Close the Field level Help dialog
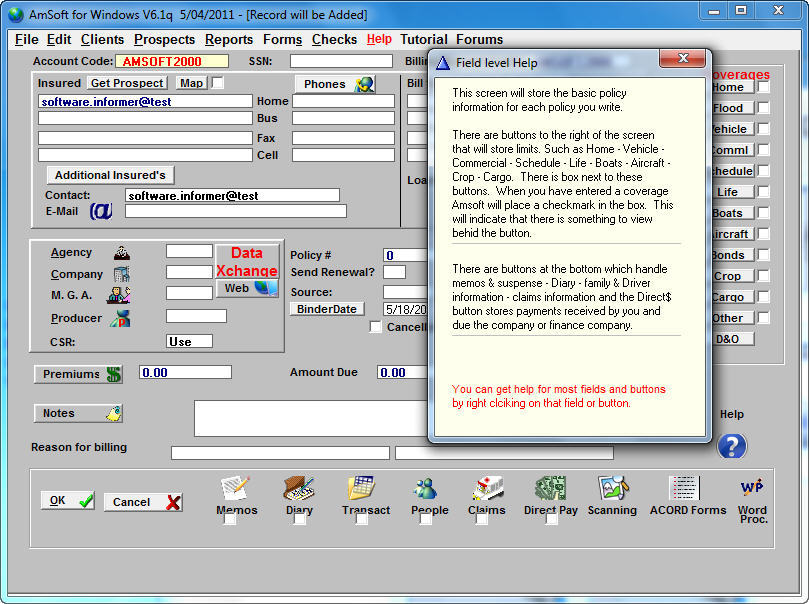The height and width of the screenshot is (604, 809). [683, 58]
